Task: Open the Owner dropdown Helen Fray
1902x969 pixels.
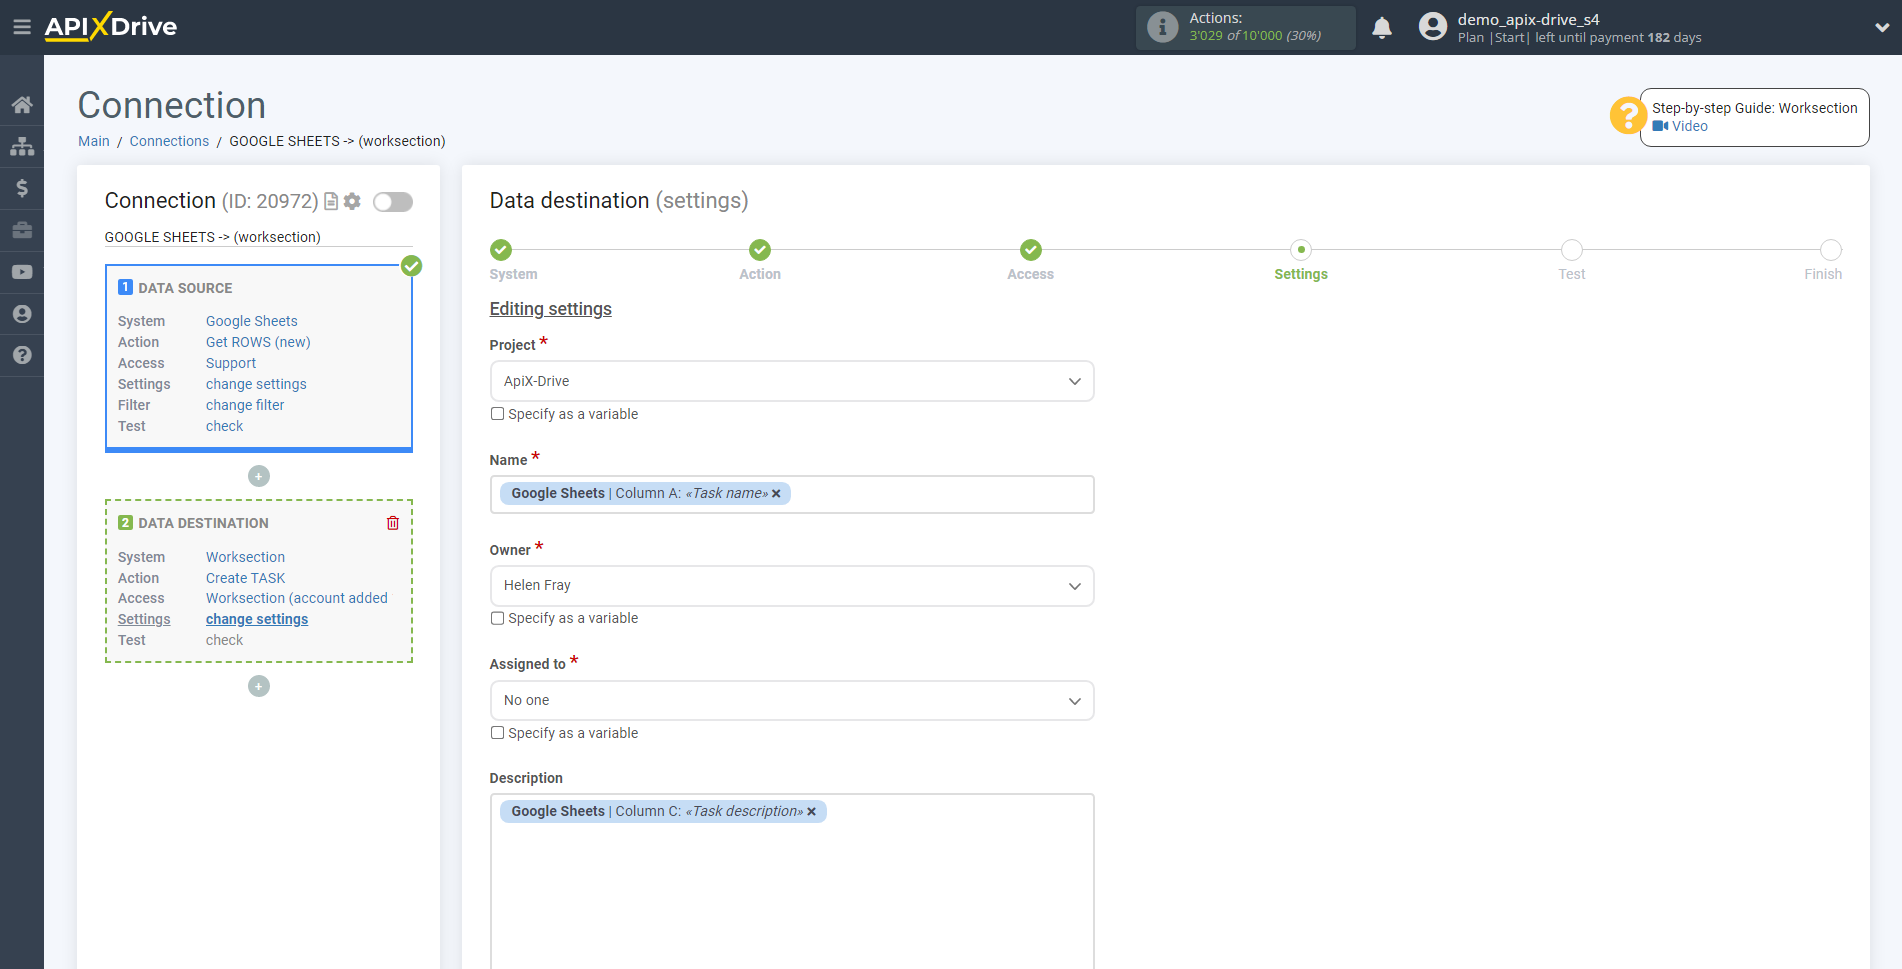Action: [x=792, y=586]
